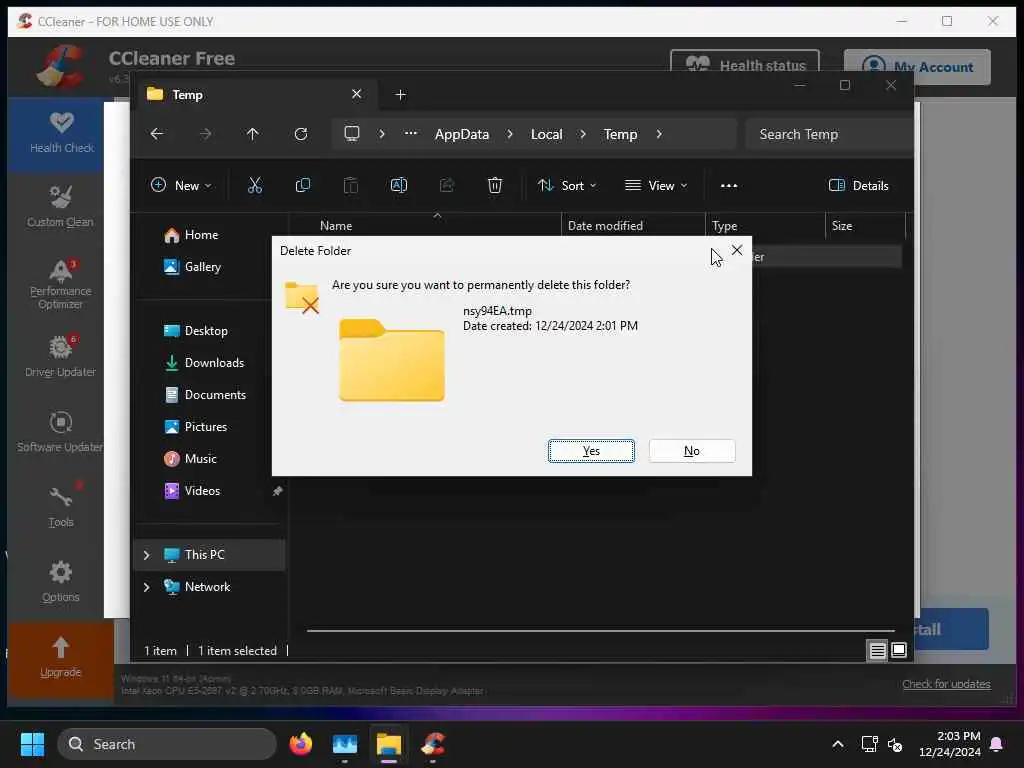Confirm deletion with the Yes button
1024x768 pixels.
point(591,451)
